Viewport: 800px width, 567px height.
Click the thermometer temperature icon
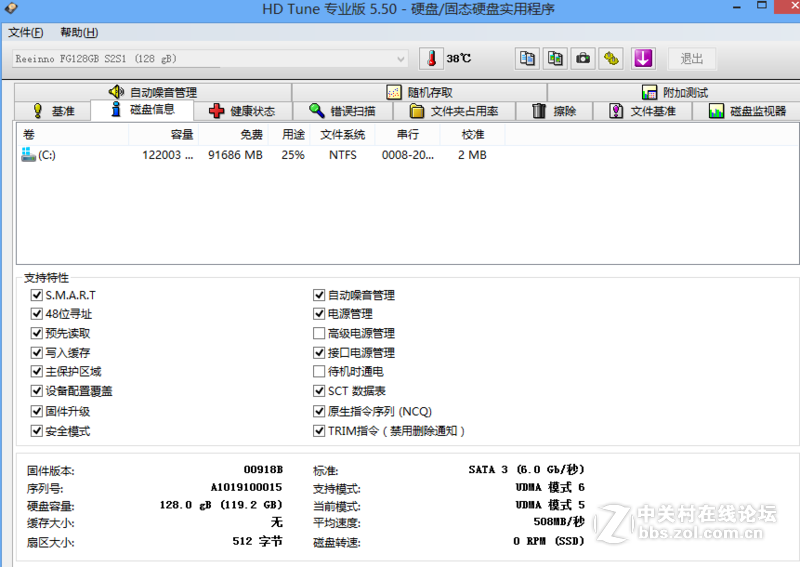tap(432, 58)
